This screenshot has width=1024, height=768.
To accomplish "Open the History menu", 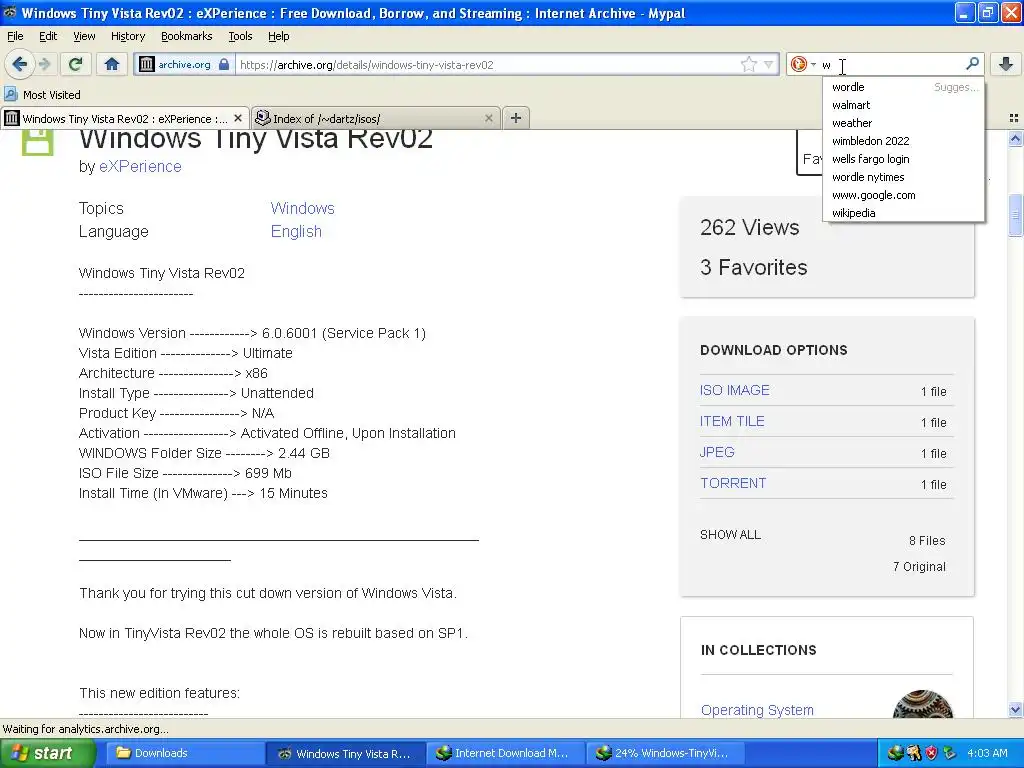I will (x=128, y=36).
